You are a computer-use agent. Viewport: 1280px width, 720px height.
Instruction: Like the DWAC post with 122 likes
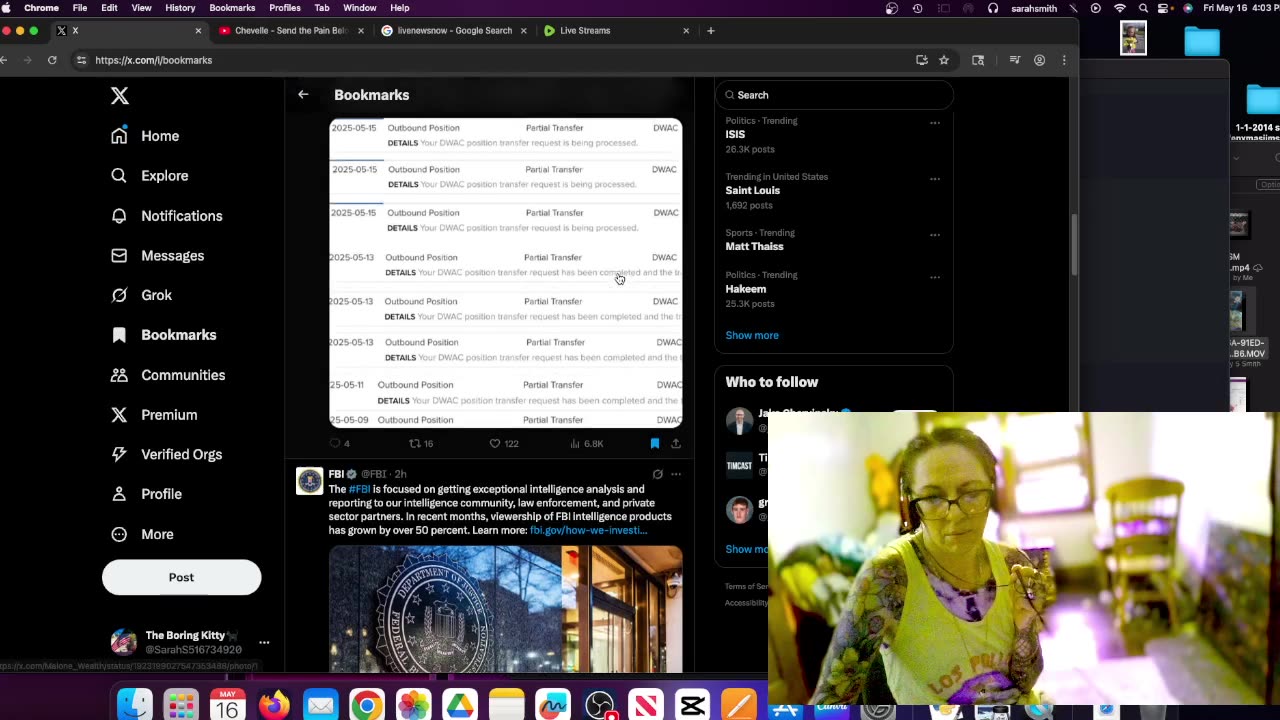504,443
